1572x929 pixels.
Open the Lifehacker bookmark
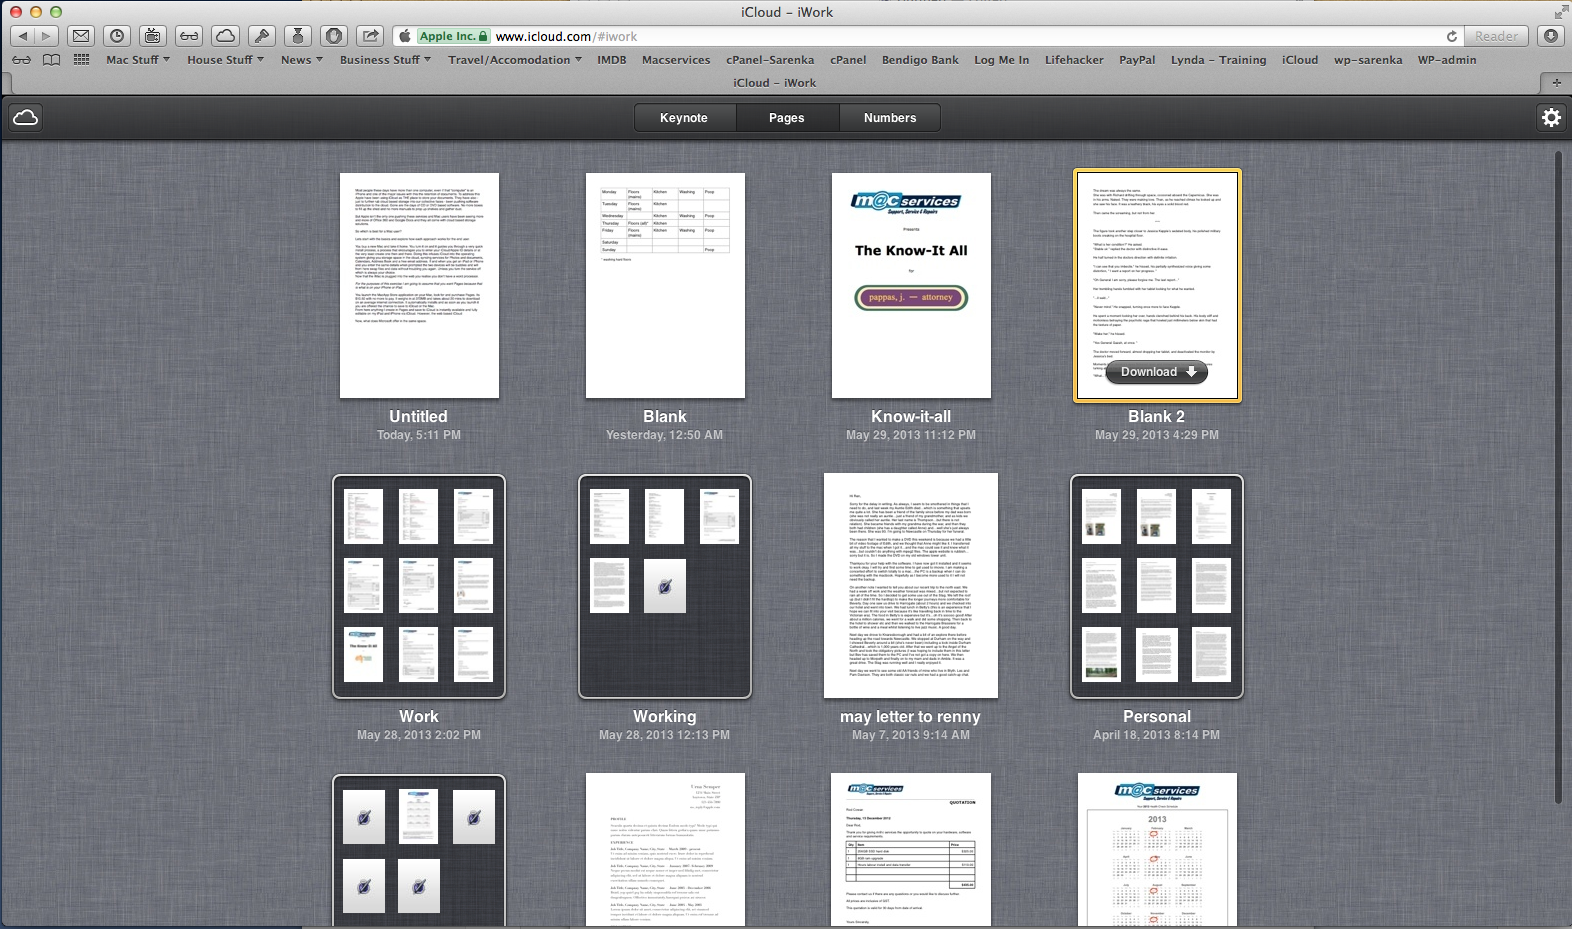1074,60
